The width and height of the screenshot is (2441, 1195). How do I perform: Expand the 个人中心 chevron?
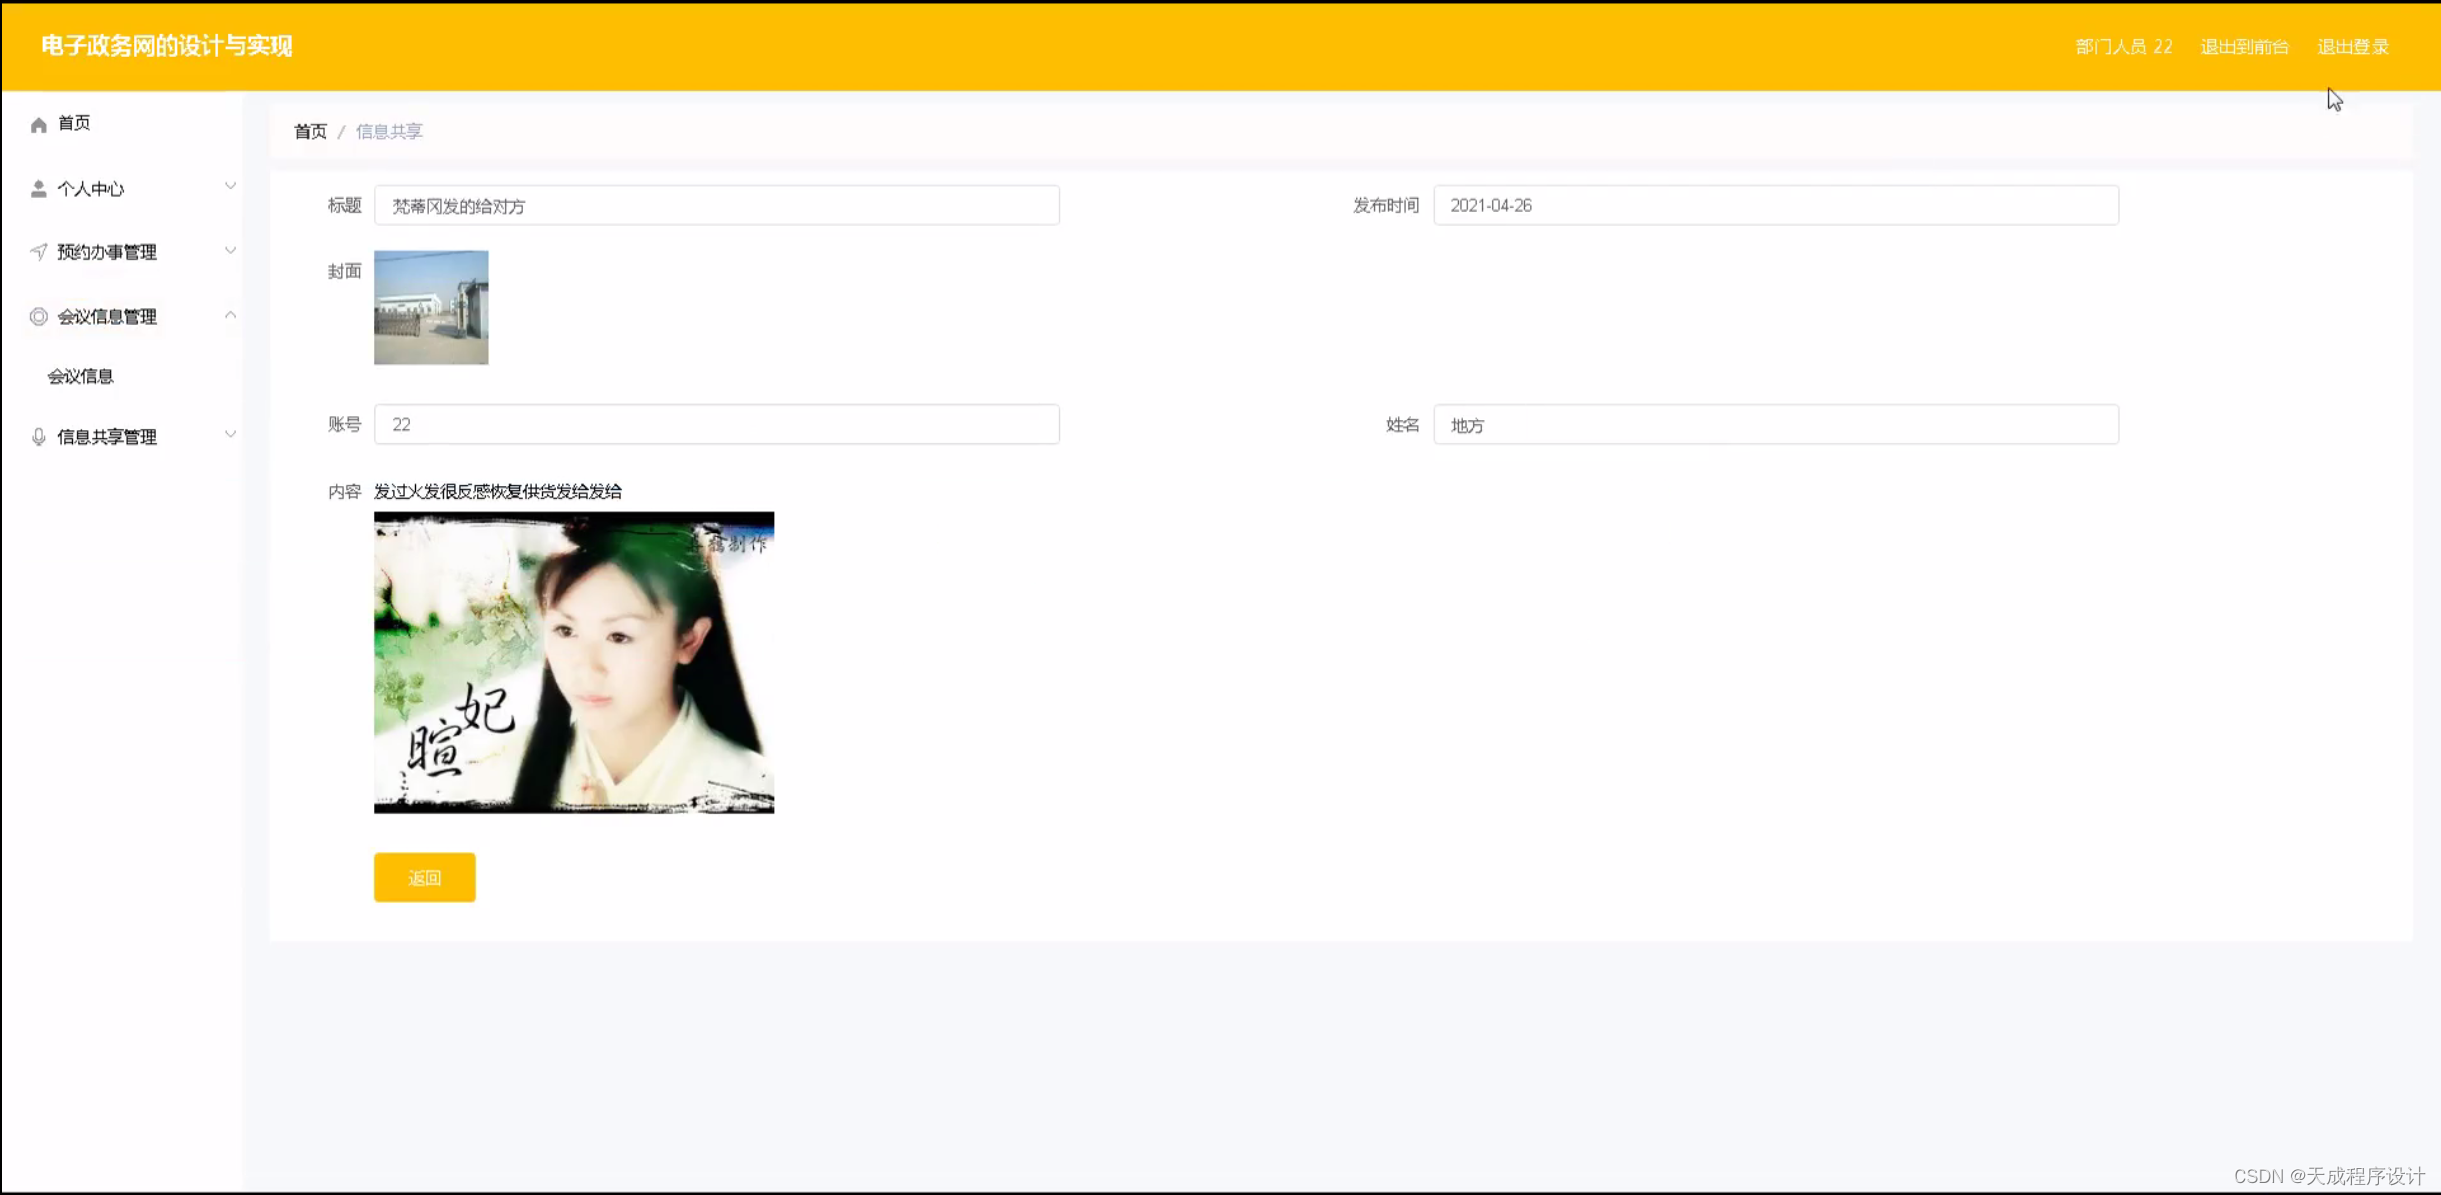[230, 187]
